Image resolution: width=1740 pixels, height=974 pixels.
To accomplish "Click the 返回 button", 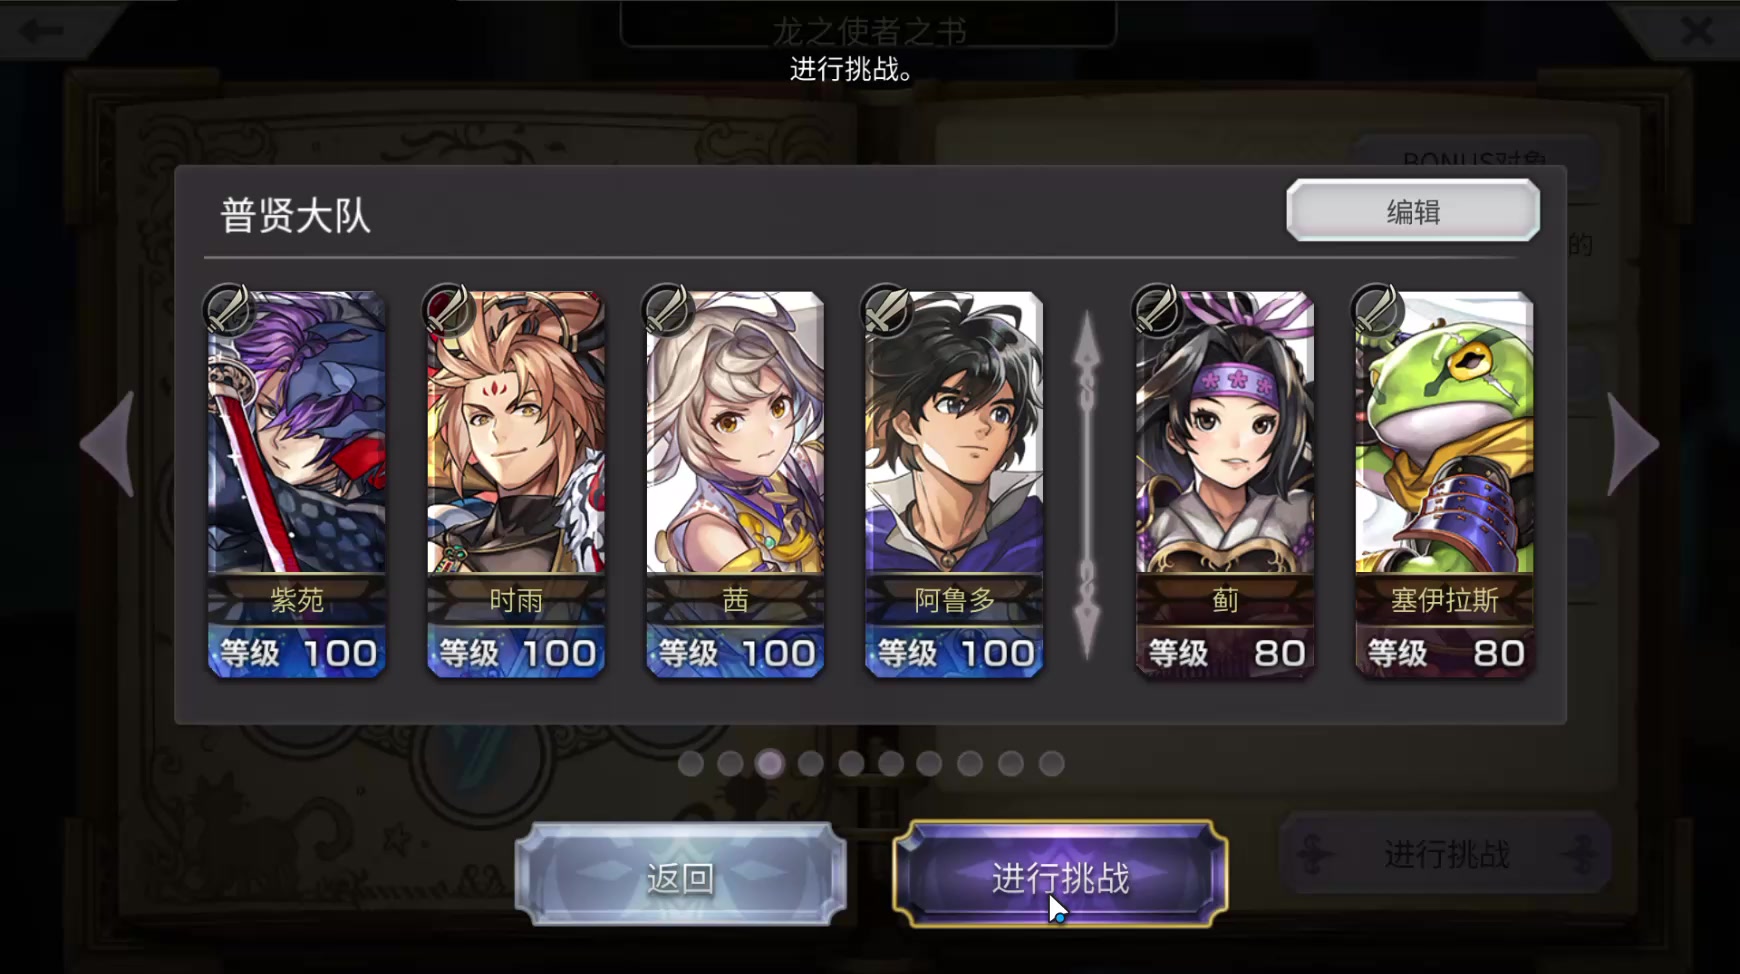I will click(x=680, y=875).
